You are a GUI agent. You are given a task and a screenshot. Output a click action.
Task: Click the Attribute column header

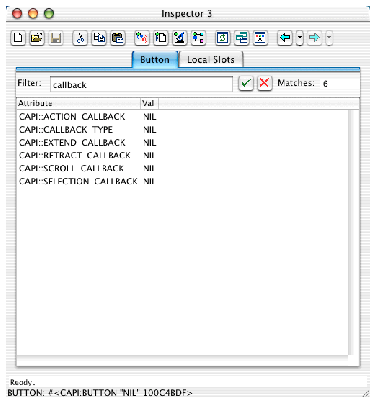coord(79,103)
